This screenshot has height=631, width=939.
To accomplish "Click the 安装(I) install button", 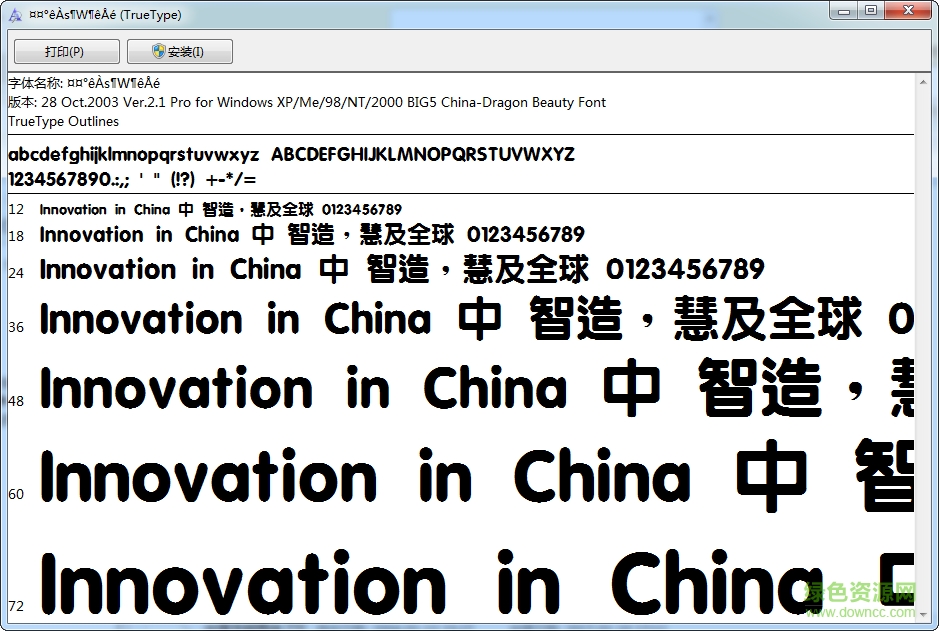I will [x=180, y=51].
